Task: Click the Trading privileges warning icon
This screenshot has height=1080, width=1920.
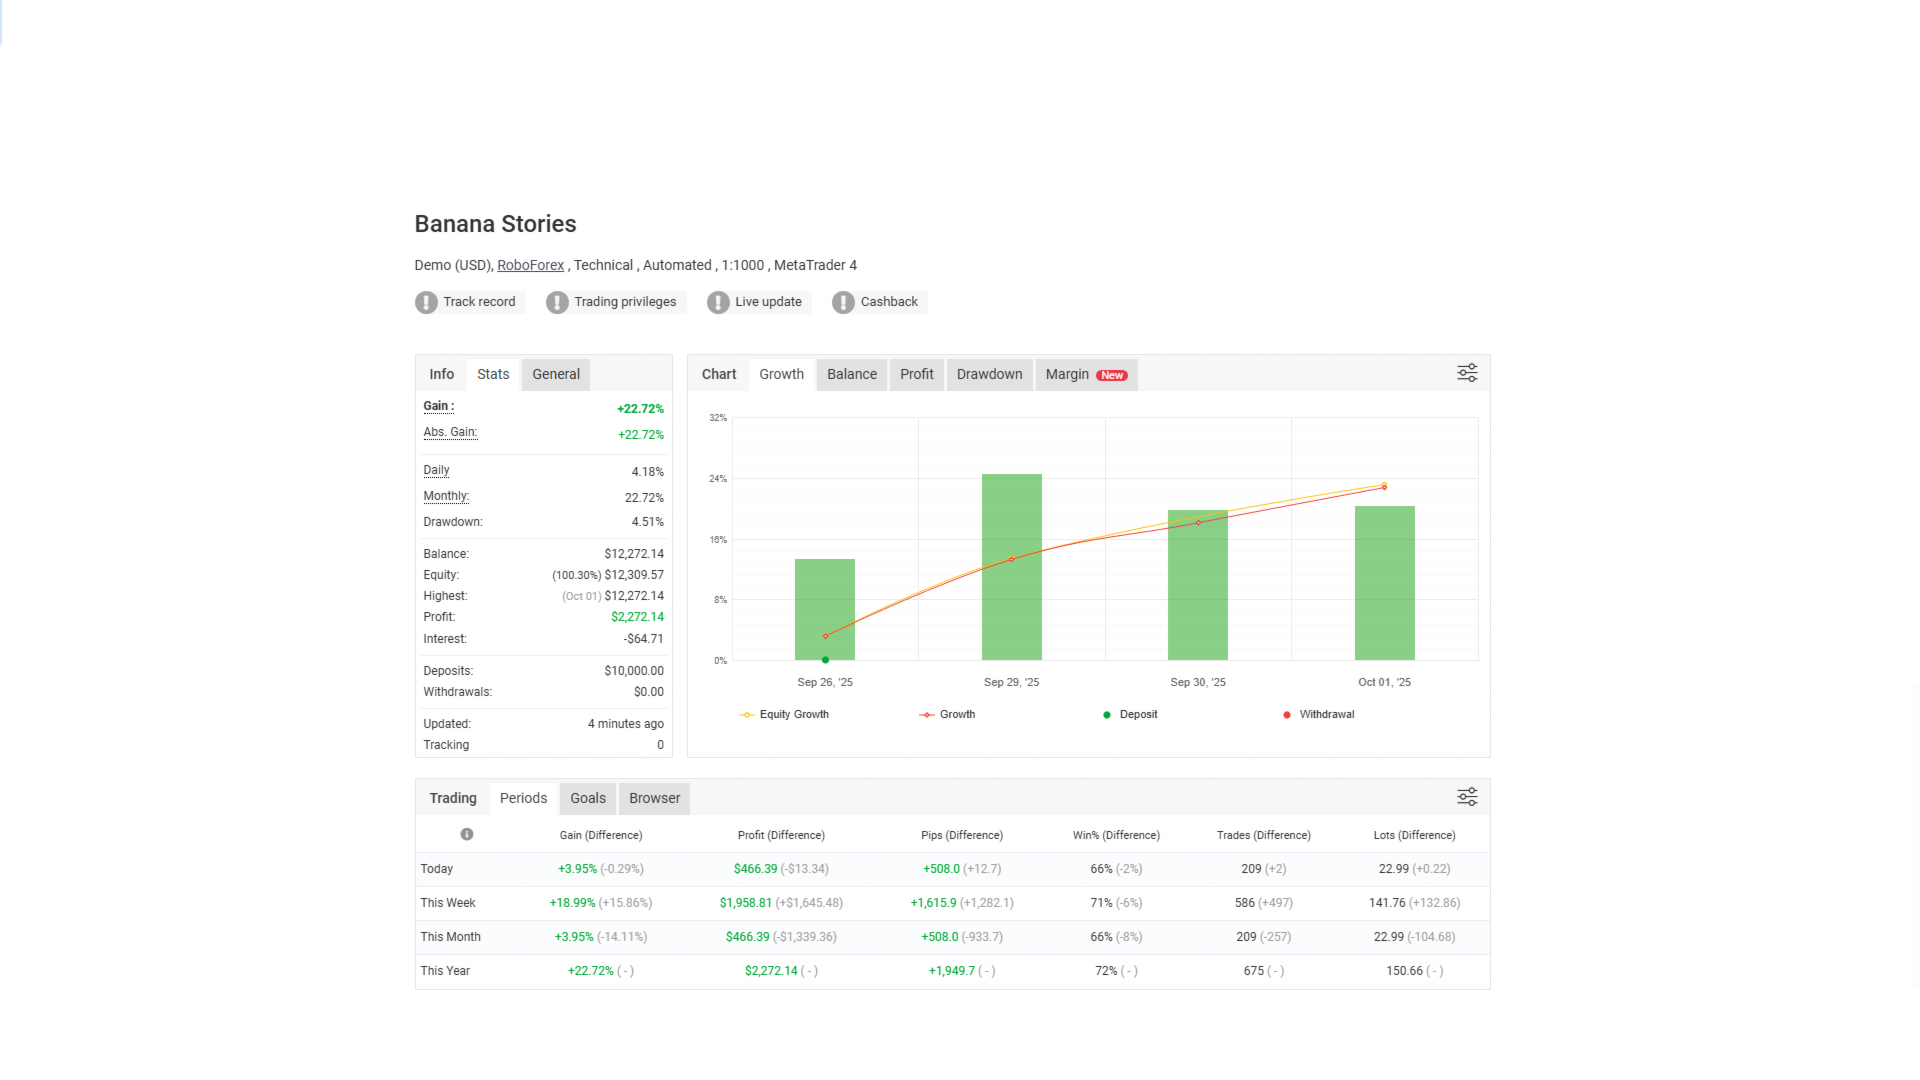Action: point(557,302)
